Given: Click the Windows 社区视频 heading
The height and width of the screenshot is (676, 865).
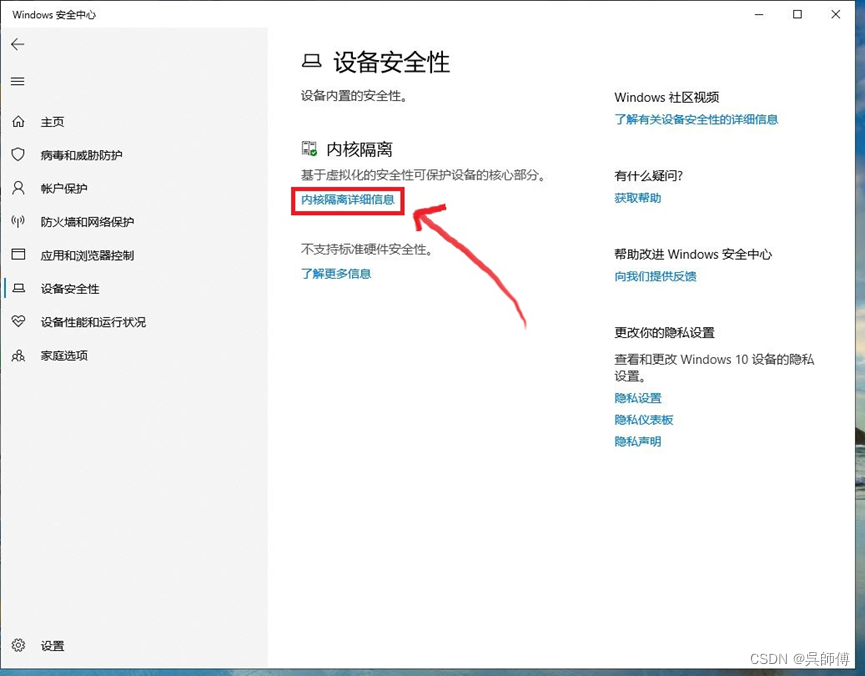Looking at the screenshot, I should pos(667,97).
